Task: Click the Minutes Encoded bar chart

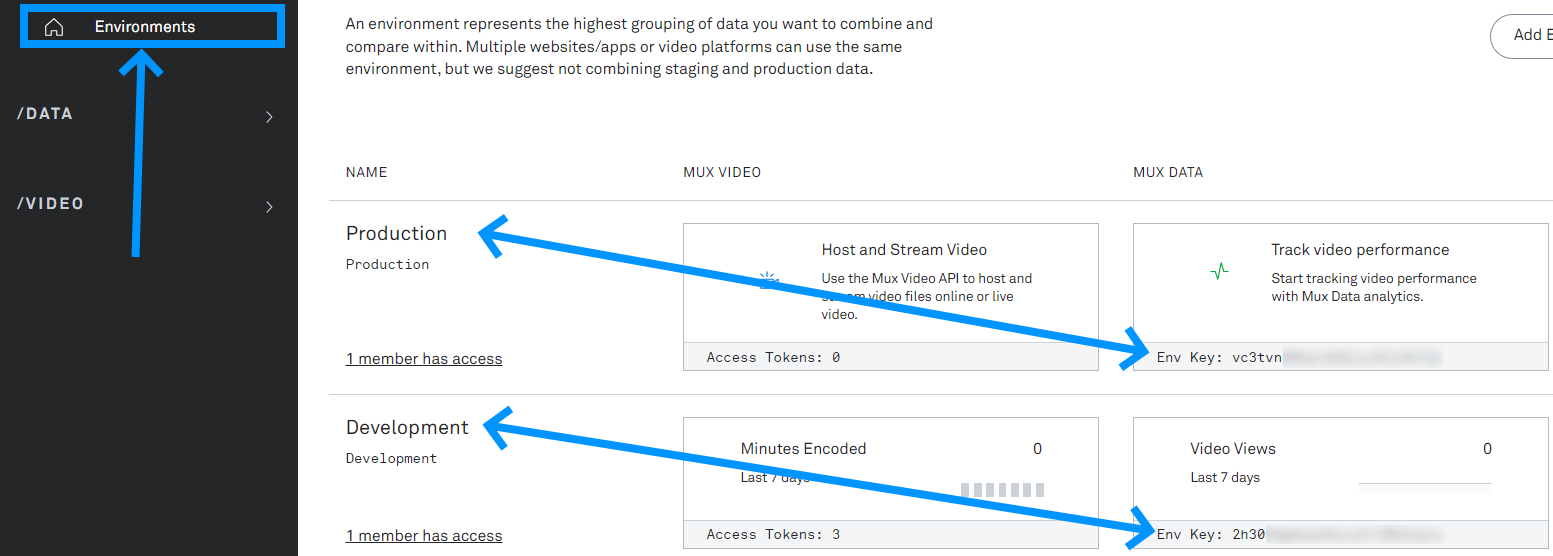Action: pos(1002,490)
